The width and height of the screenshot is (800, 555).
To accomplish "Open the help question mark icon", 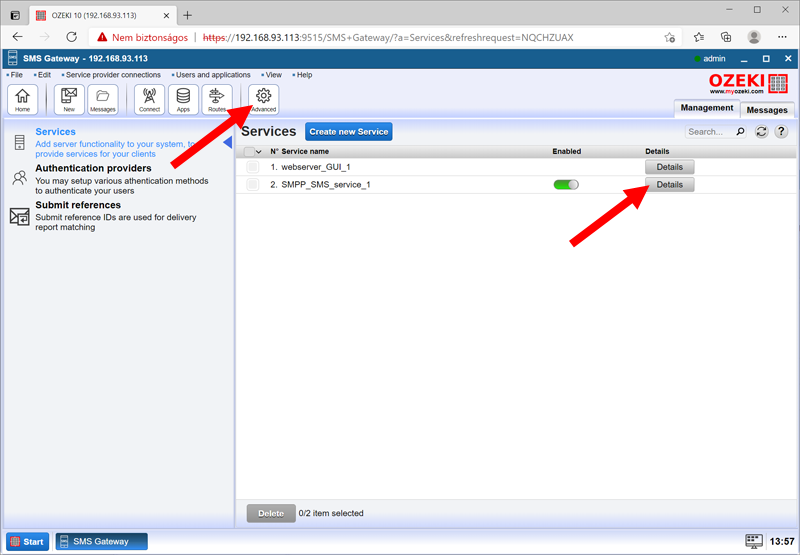I will point(781,132).
